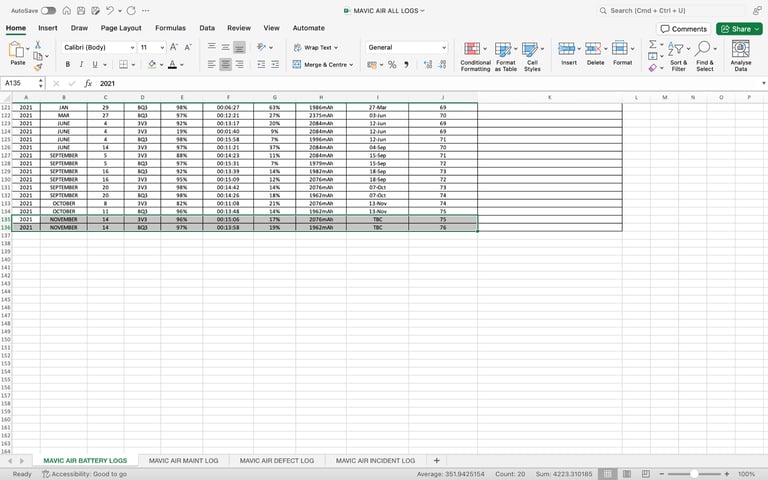Click the Comments button
Viewport: 768px width, 480px height.
[x=684, y=29]
